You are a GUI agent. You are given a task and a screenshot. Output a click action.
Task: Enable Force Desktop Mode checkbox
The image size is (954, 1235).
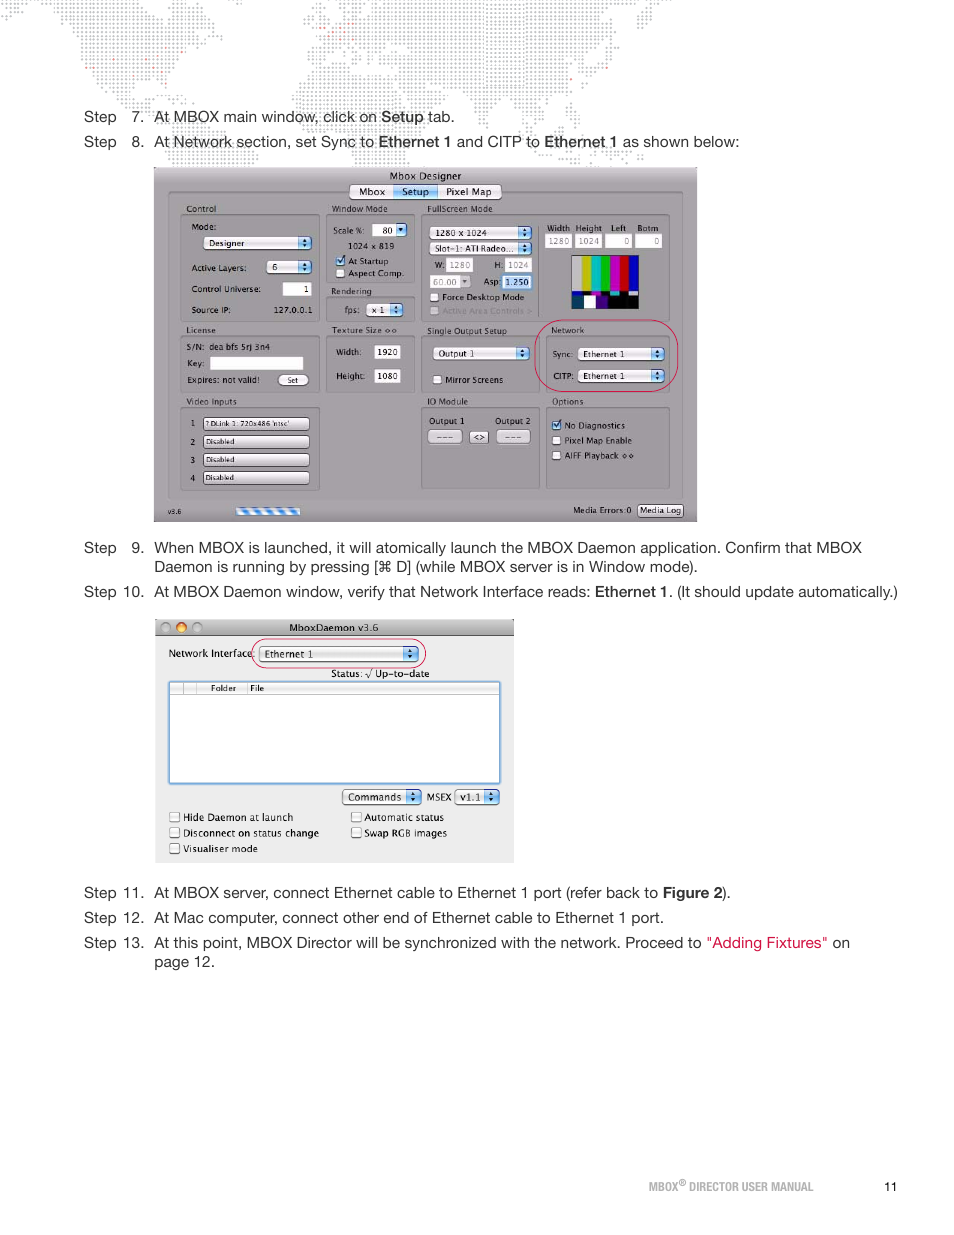point(434,297)
